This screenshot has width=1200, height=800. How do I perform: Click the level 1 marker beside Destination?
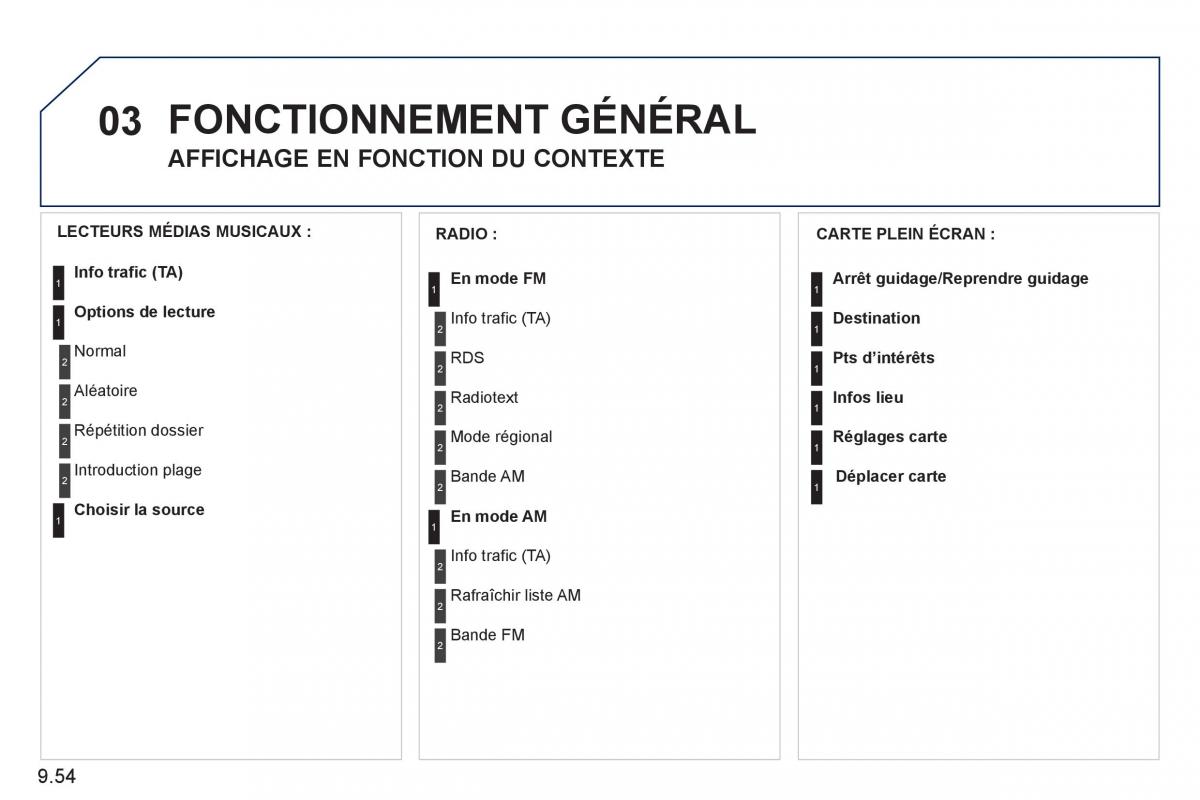[x=816, y=329]
